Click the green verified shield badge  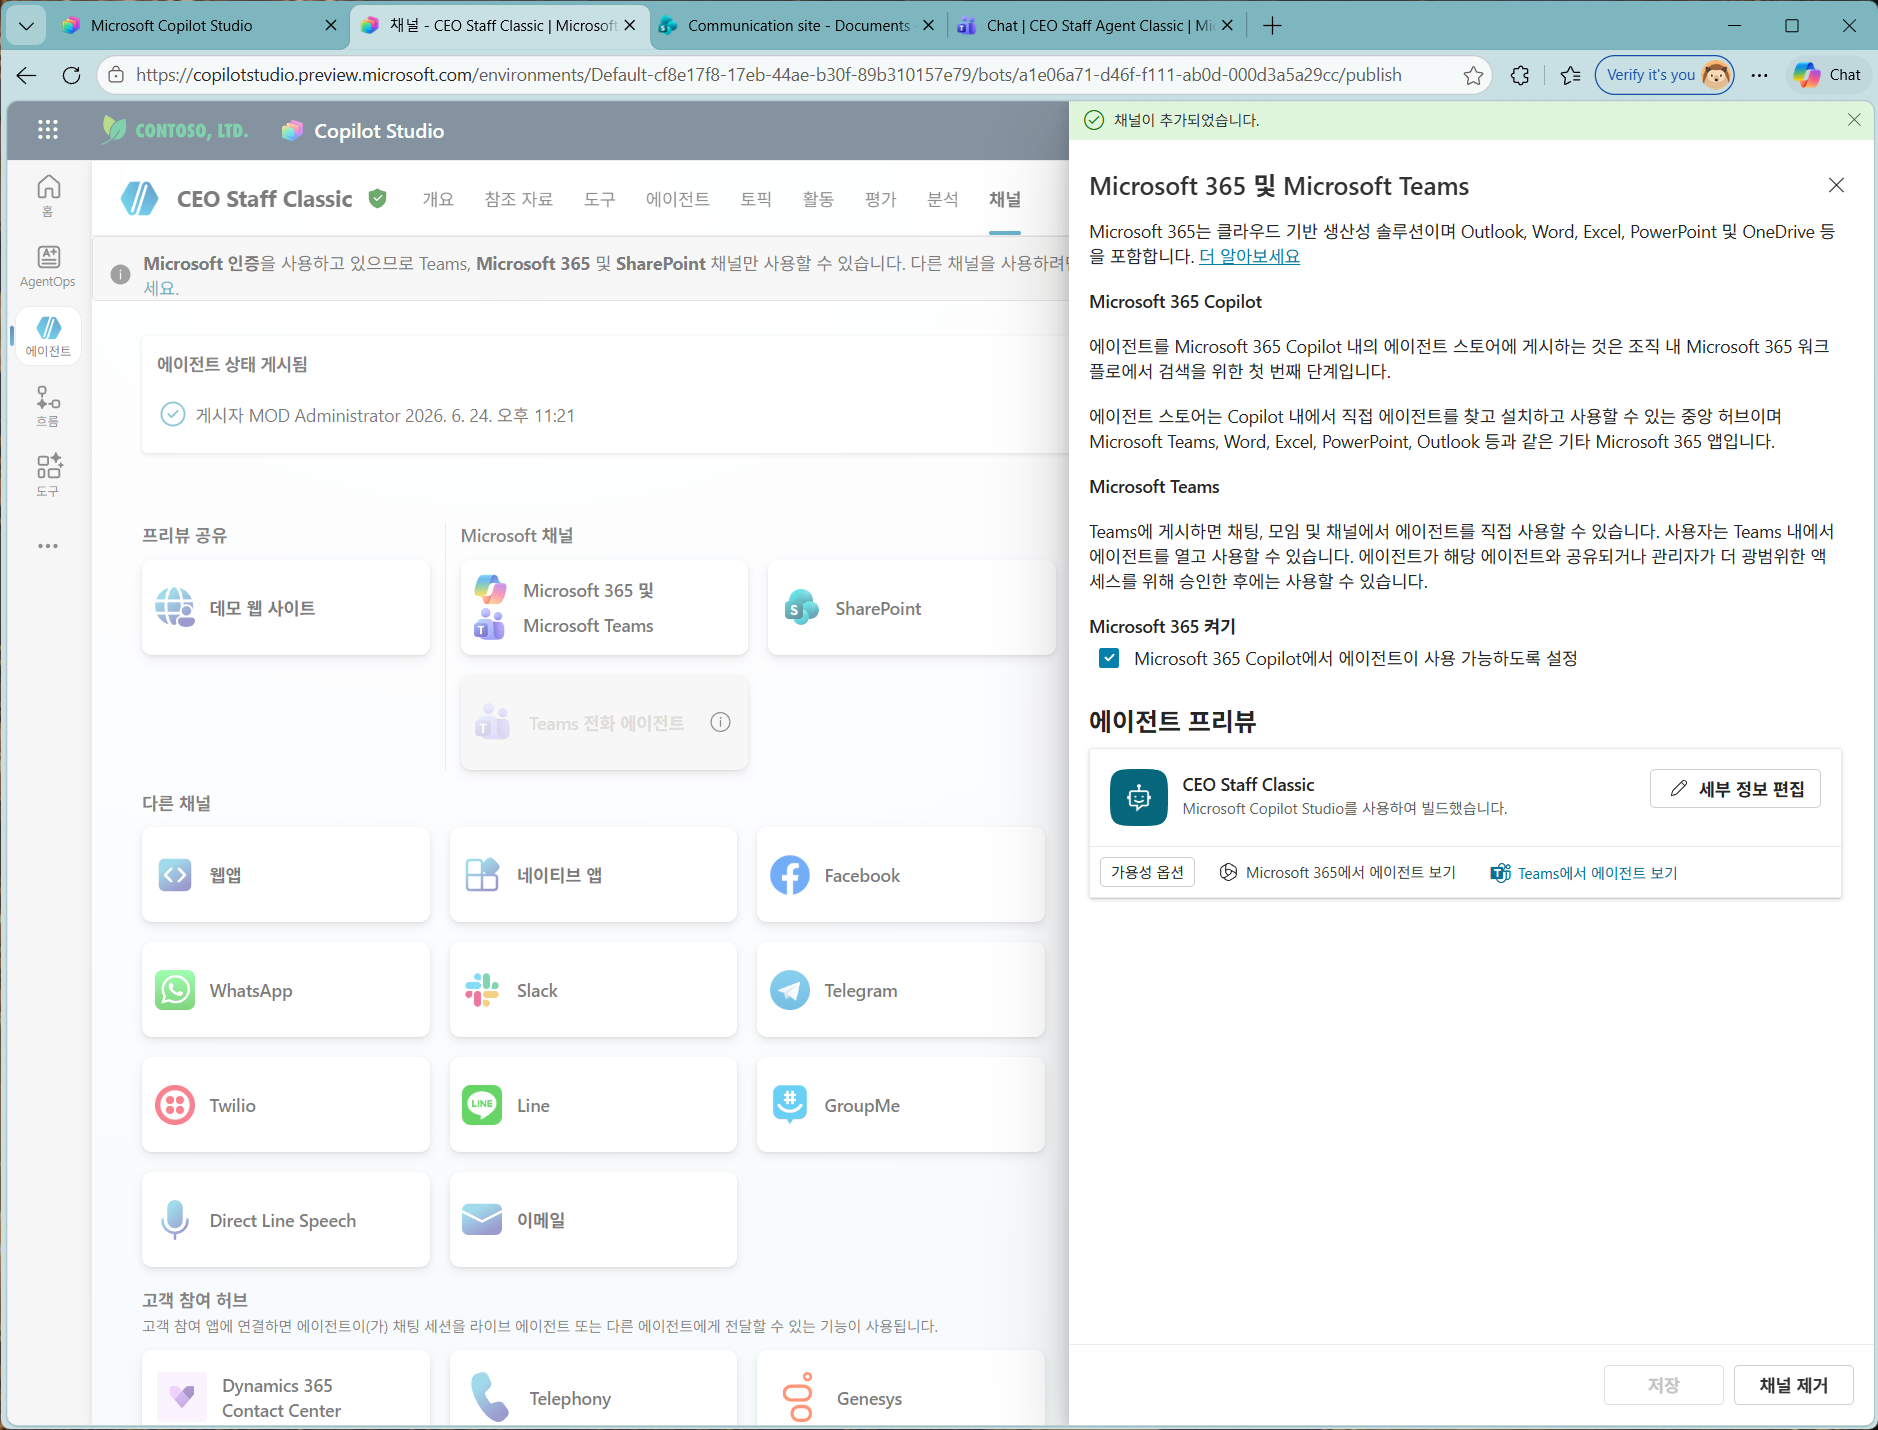tap(377, 199)
